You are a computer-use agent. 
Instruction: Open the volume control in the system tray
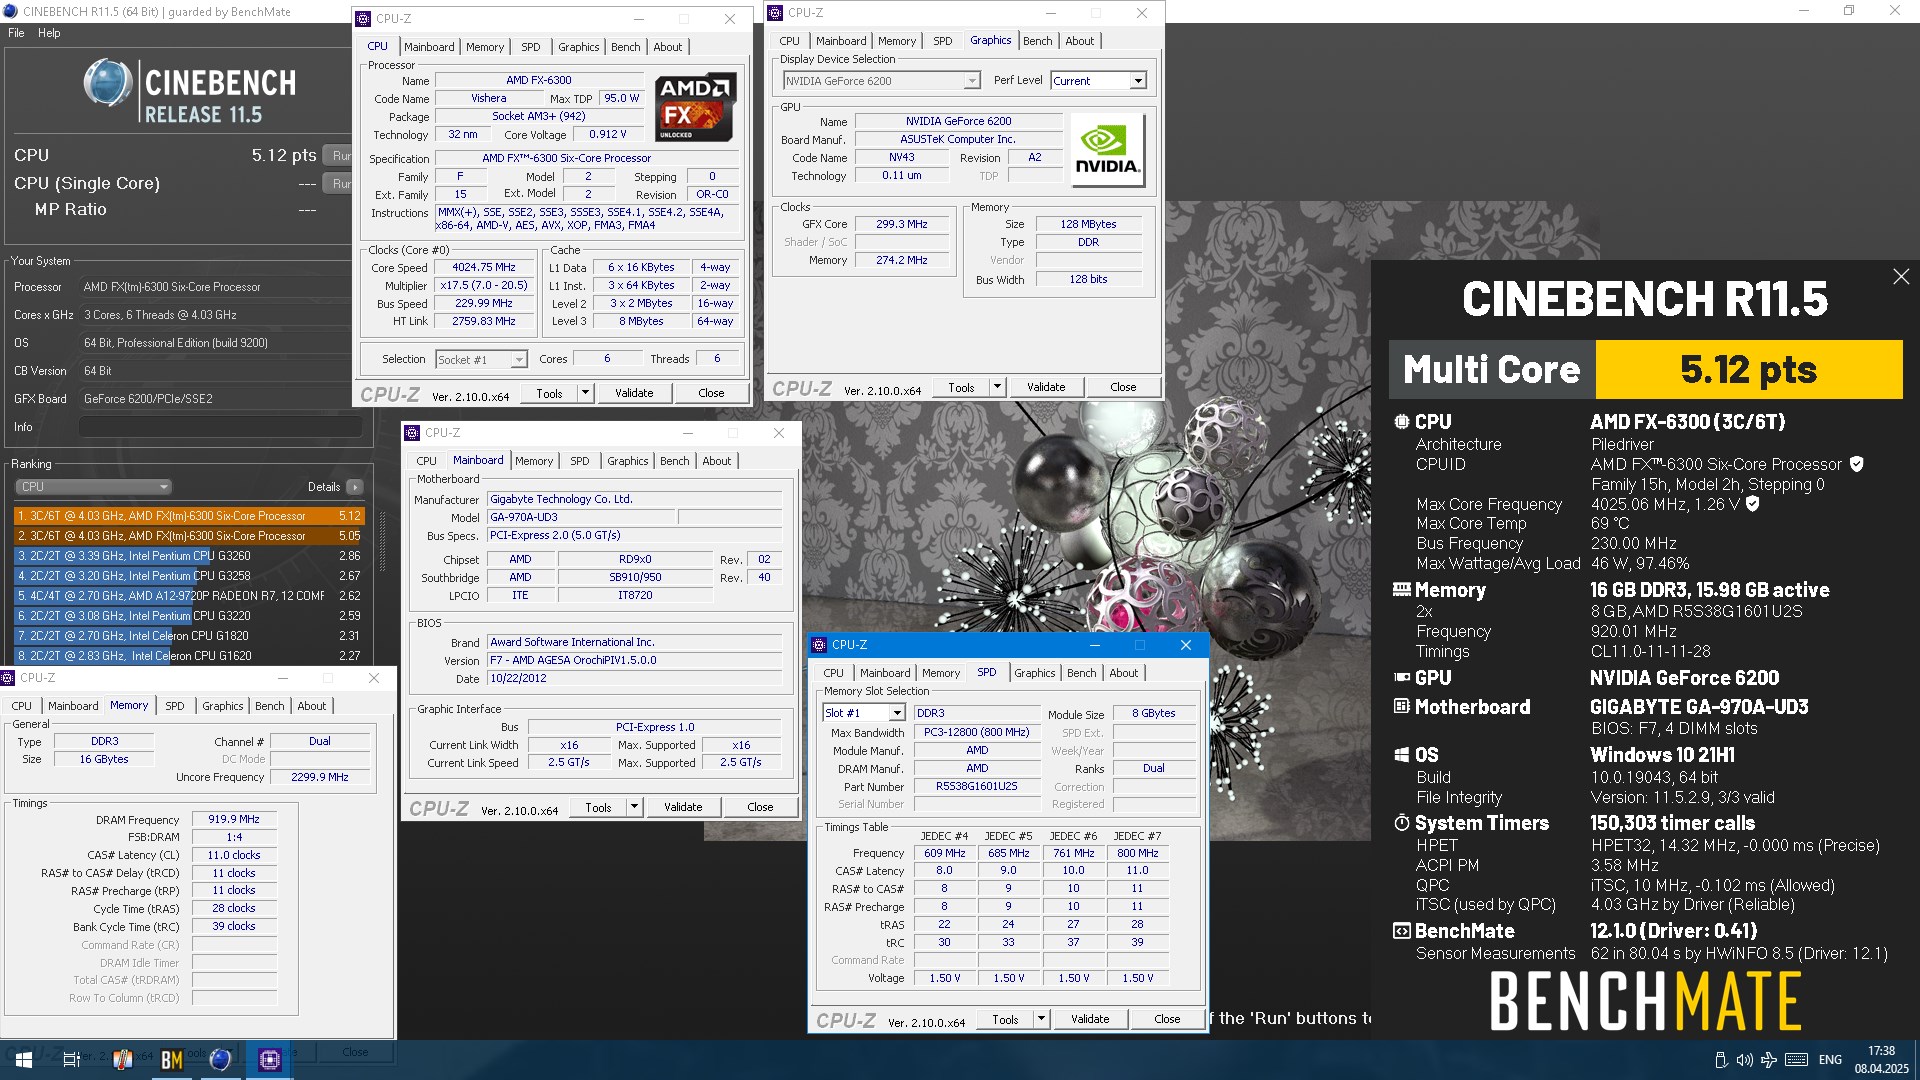click(x=1744, y=1060)
